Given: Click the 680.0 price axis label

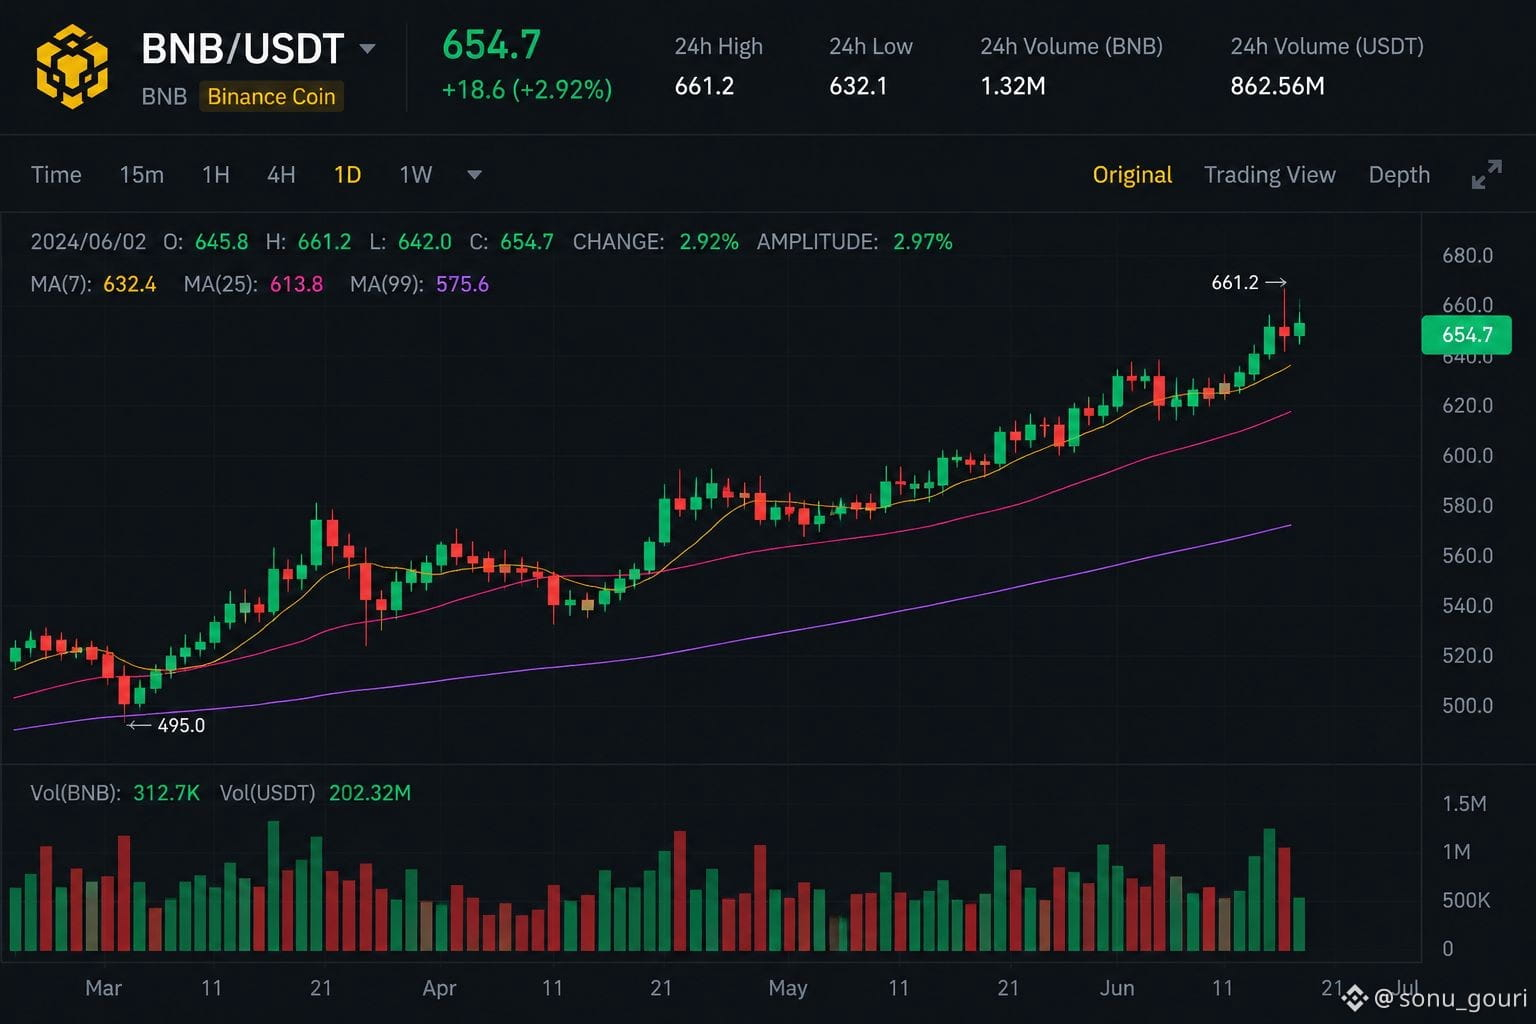Looking at the screenshot, I should click(x=1467, y=255).
